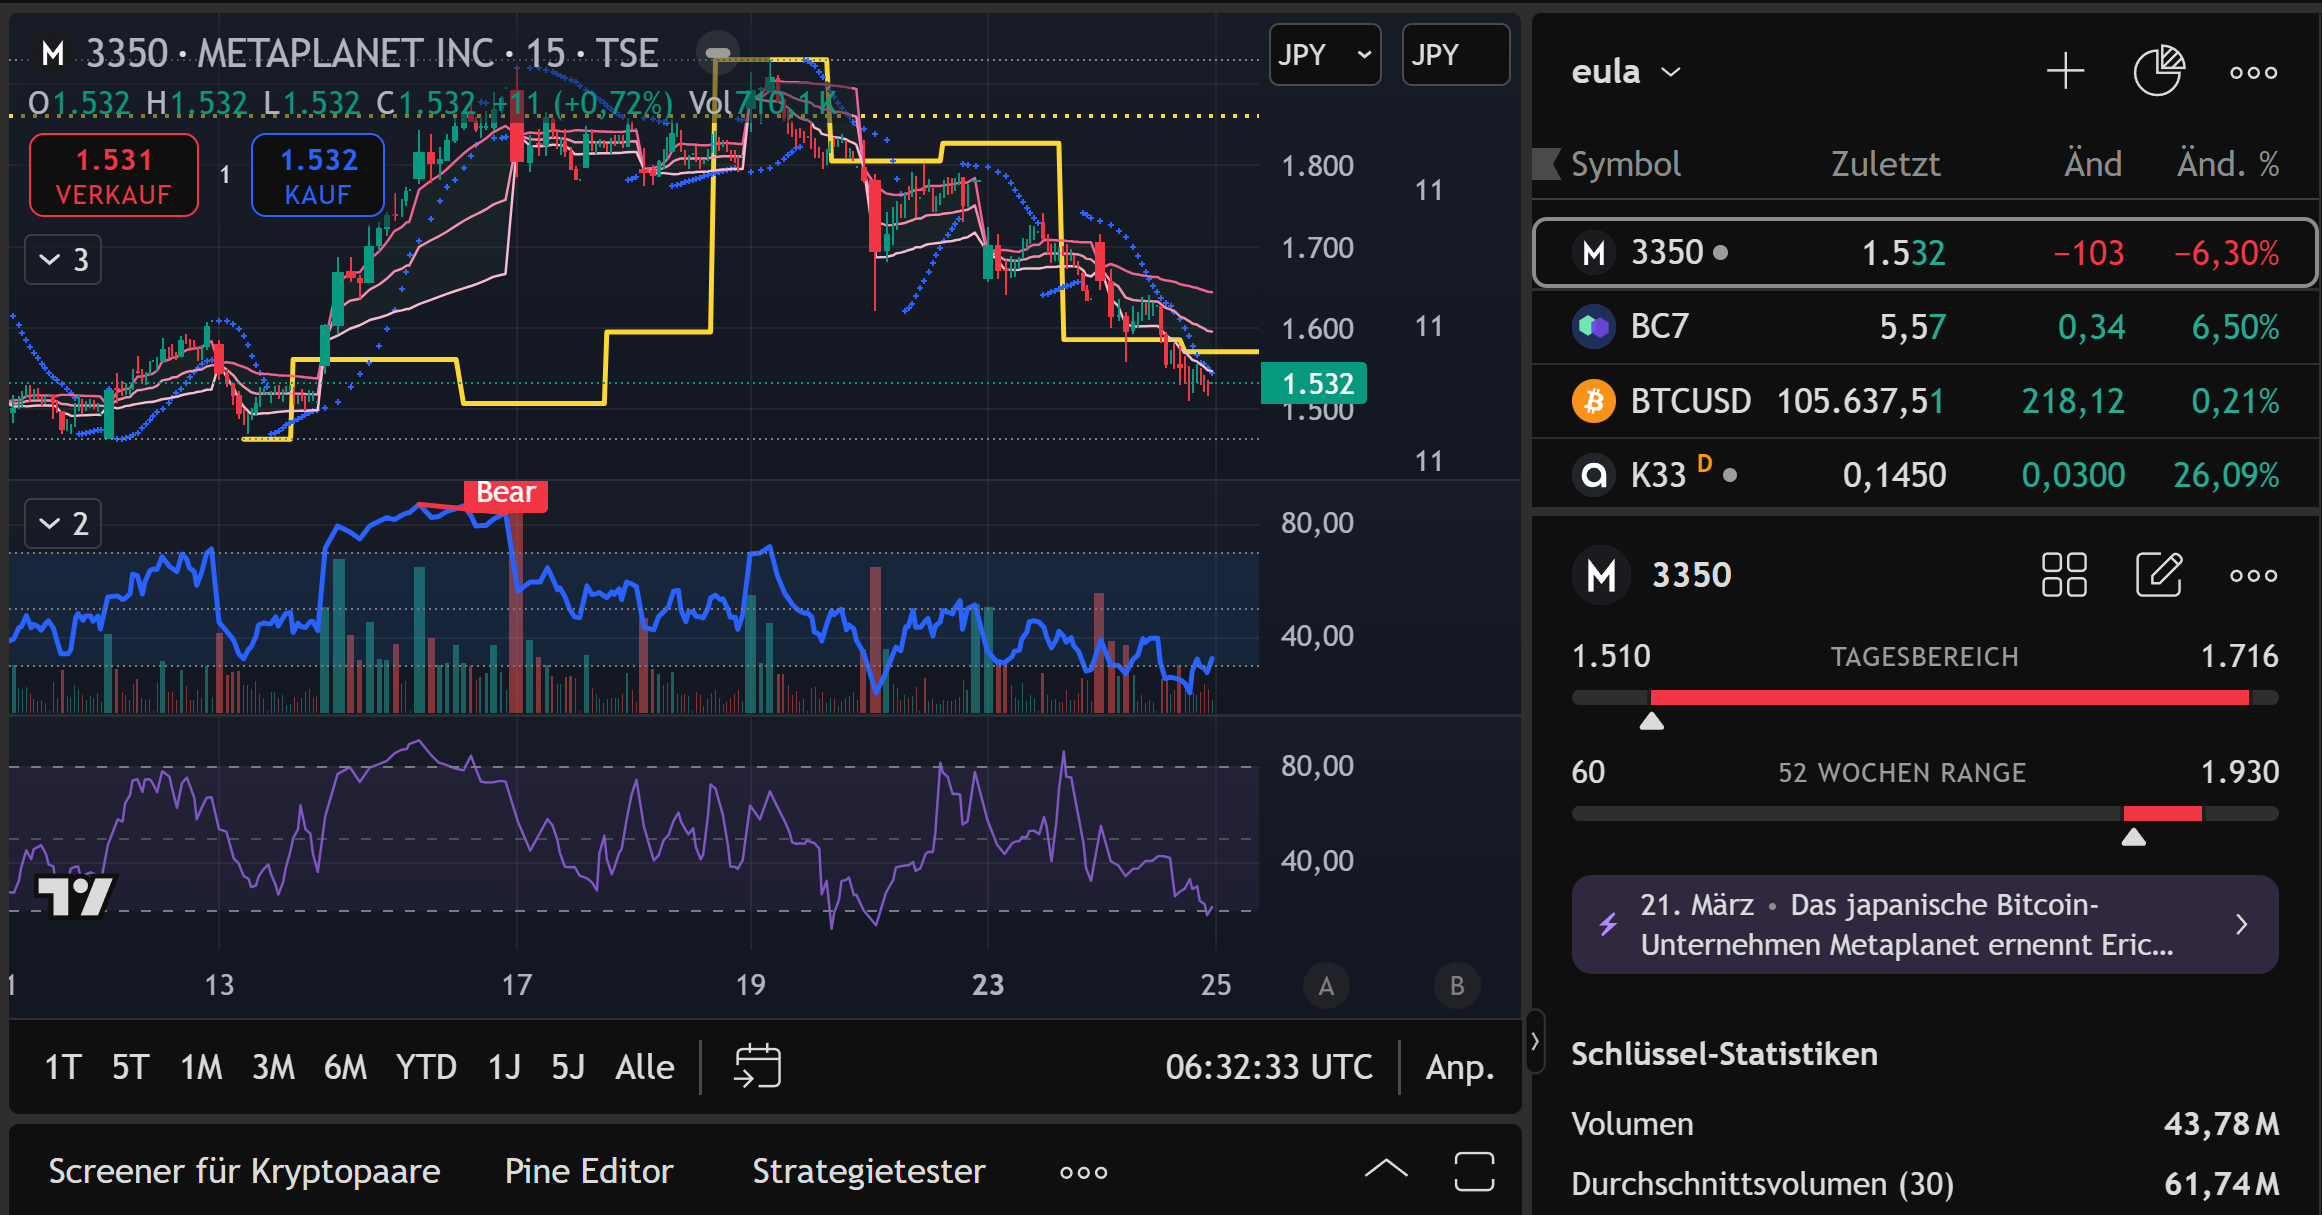Click the quantity 1 between sell and buy
2322x1215 pixels.
pos(225,175)
